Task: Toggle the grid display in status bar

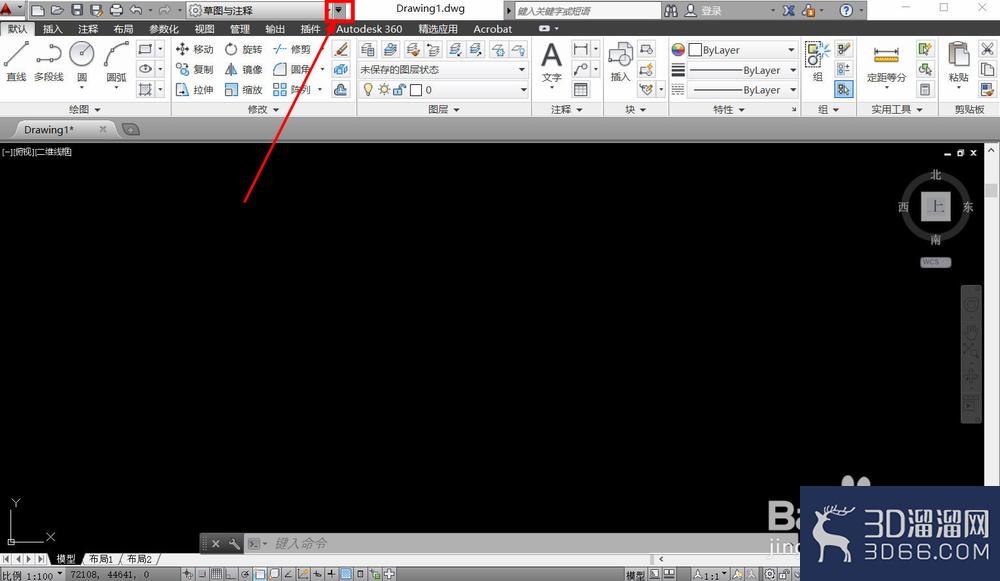Action: coord(217,574)
